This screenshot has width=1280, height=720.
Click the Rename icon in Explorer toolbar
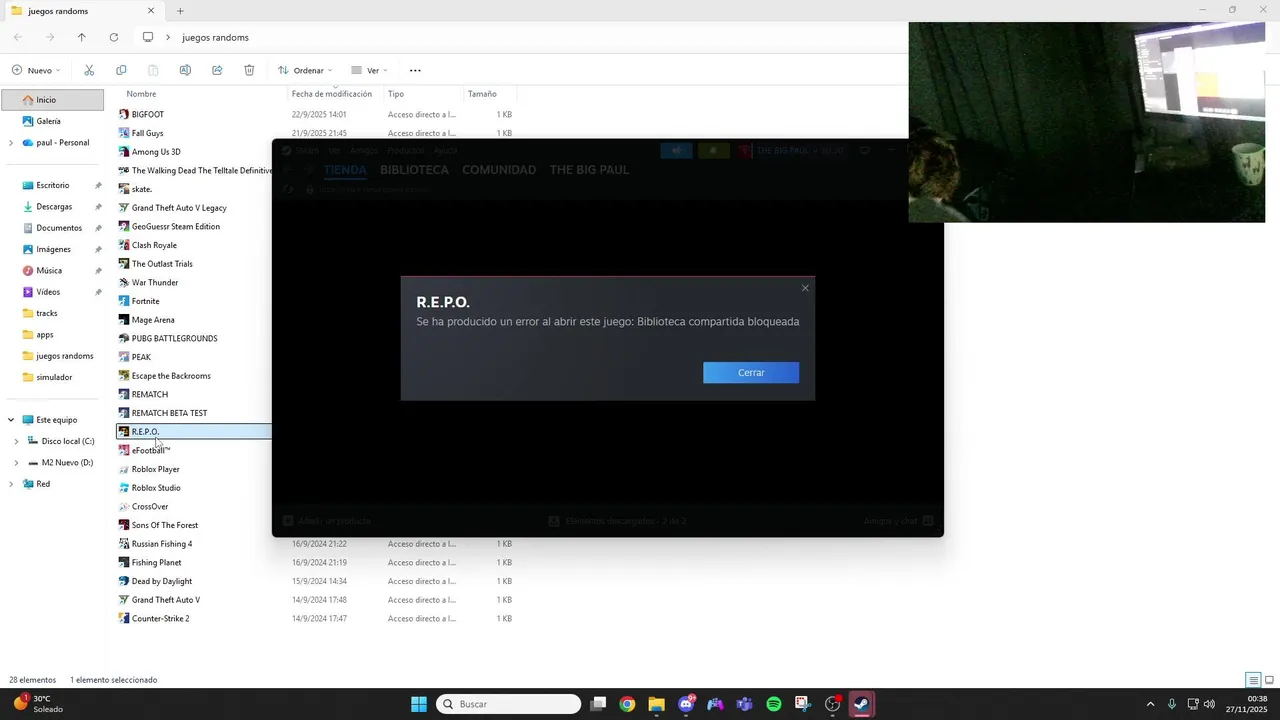[185, 70]
